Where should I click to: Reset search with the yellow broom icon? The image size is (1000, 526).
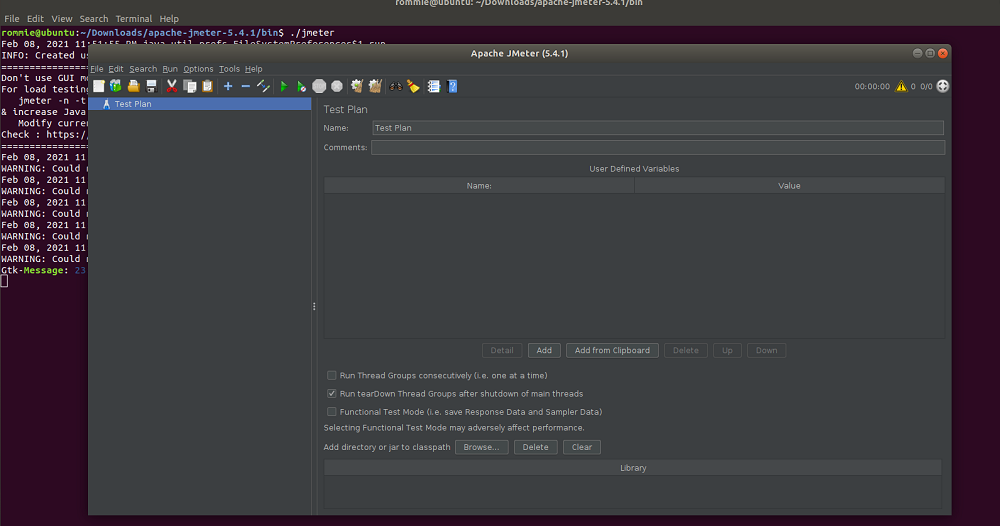pos(413,86)
